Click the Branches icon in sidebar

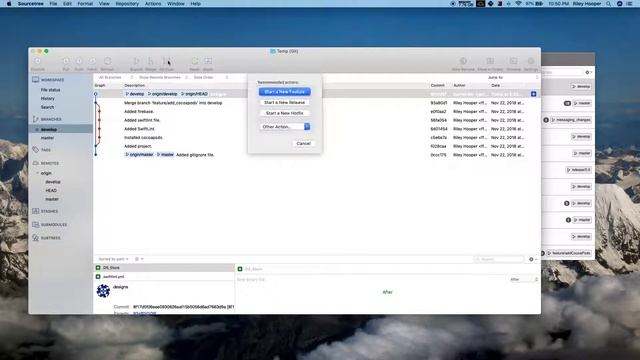click(36, 119)
